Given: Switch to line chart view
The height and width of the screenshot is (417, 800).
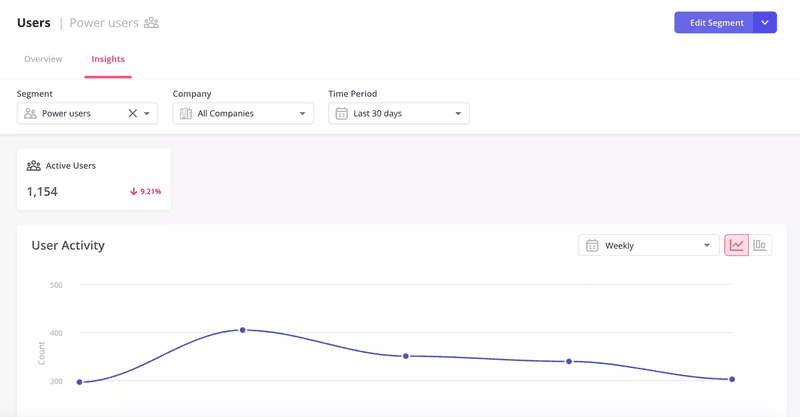Looking at the screenshot, I should pyautogui.click(x=737, y=245).
